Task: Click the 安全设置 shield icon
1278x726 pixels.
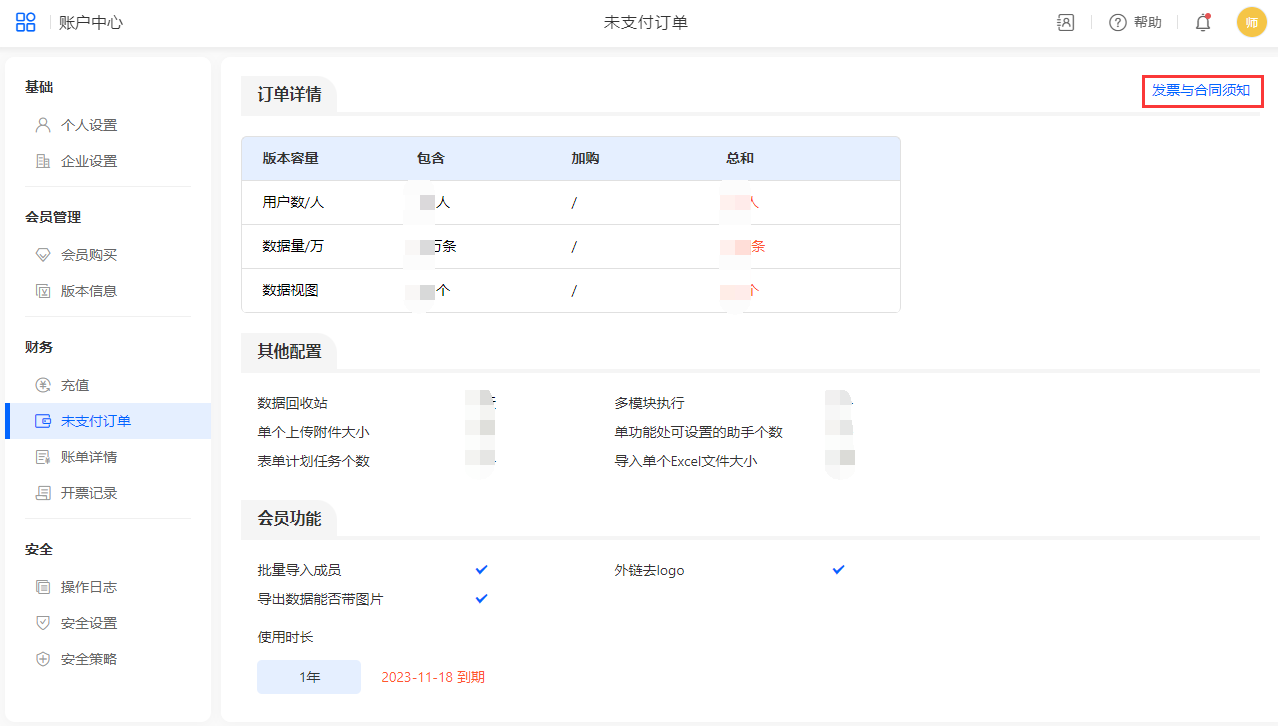Action: tap(42, 623)
